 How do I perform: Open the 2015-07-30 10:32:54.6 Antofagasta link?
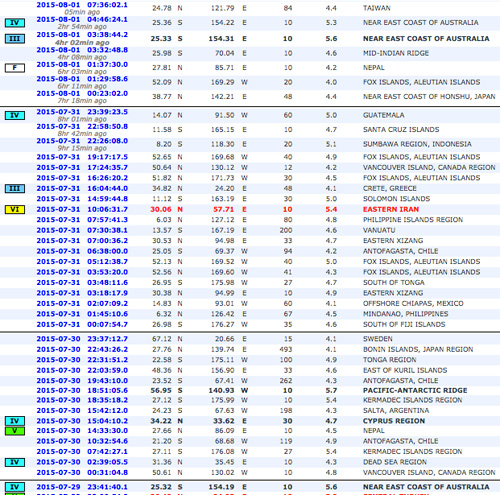[x=82, y=441]
